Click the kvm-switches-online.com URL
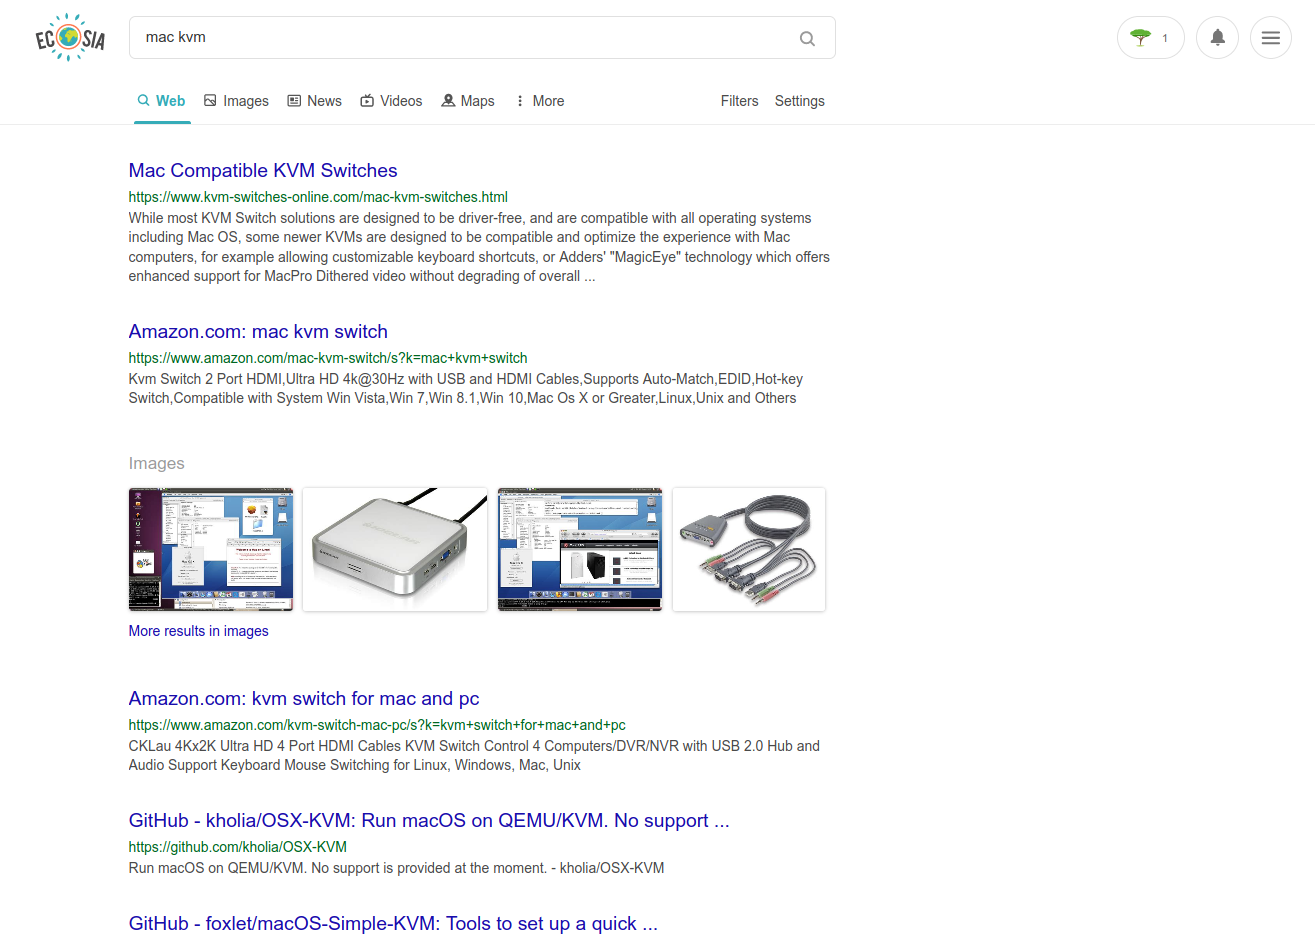Viewport: 1315px width, 934px height. coord(318,197)
